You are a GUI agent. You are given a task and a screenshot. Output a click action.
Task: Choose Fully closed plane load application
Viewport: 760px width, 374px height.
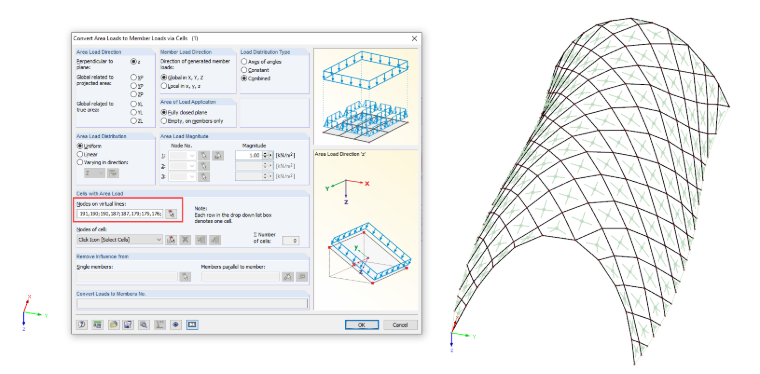coord(164,112)
